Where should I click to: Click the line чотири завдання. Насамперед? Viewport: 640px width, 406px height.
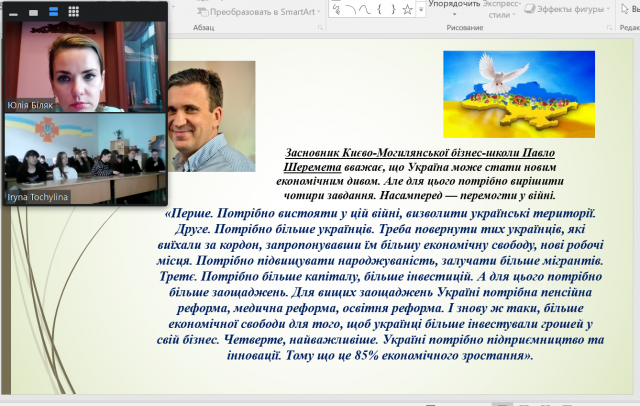coord(420,195)
